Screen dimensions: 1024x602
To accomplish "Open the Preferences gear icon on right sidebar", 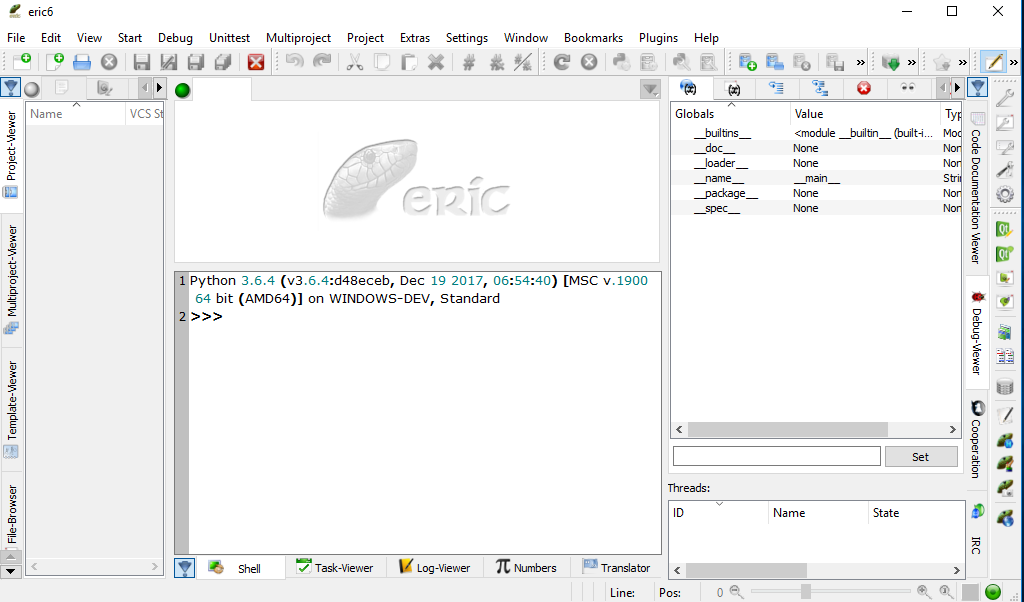I will pyautogui.click(x=1004, y=195).
